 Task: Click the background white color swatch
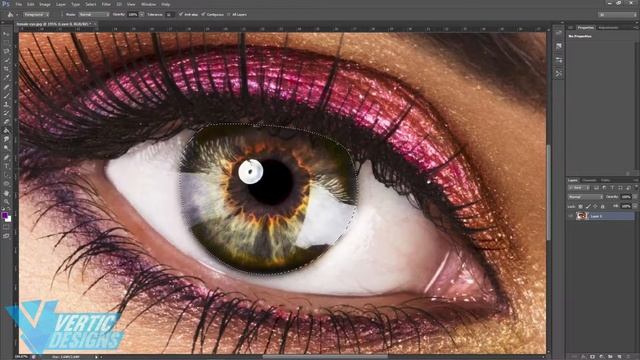pos(9,220)
